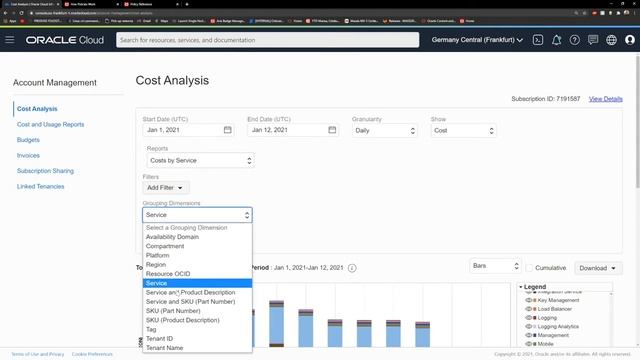The height and width of the screenshot is (360, 640).
Task: Open Linked Tenancies page
Action: pyautogui.click(x=40, y=187)
